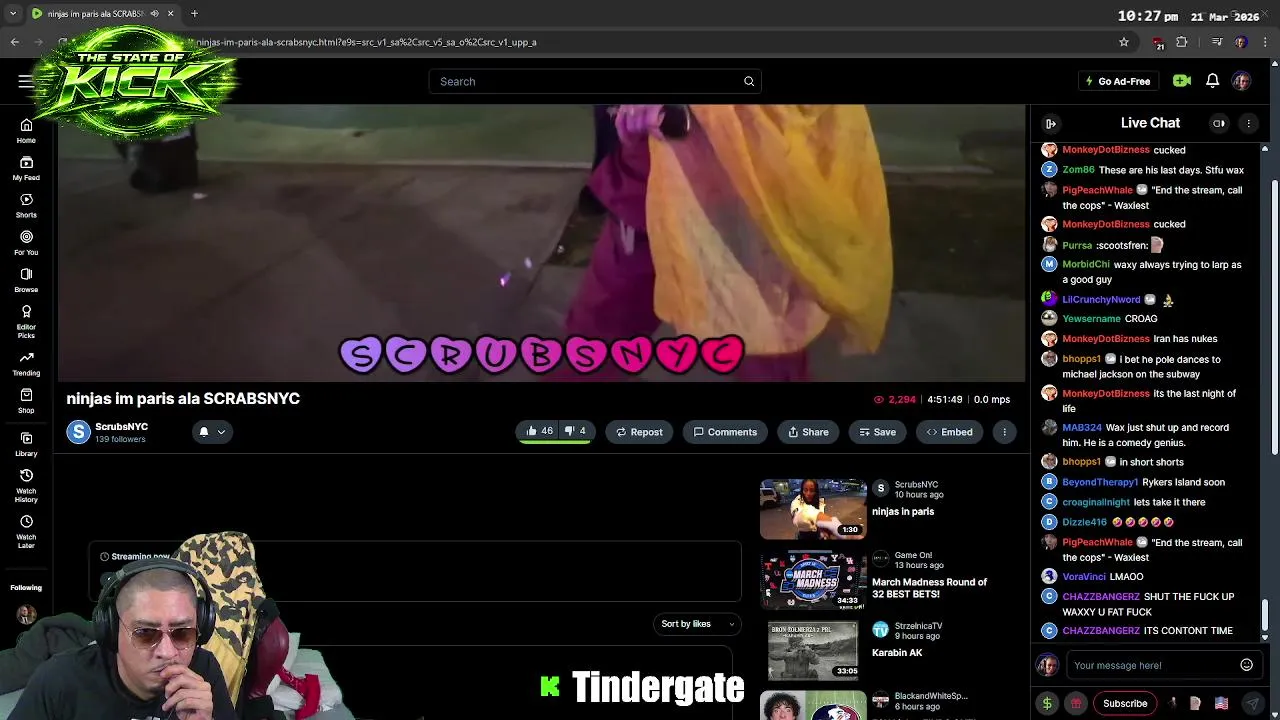This screenshot has width=1280, height=720.
Task: Open My Feed in sidebar
Action: point(26,168)
